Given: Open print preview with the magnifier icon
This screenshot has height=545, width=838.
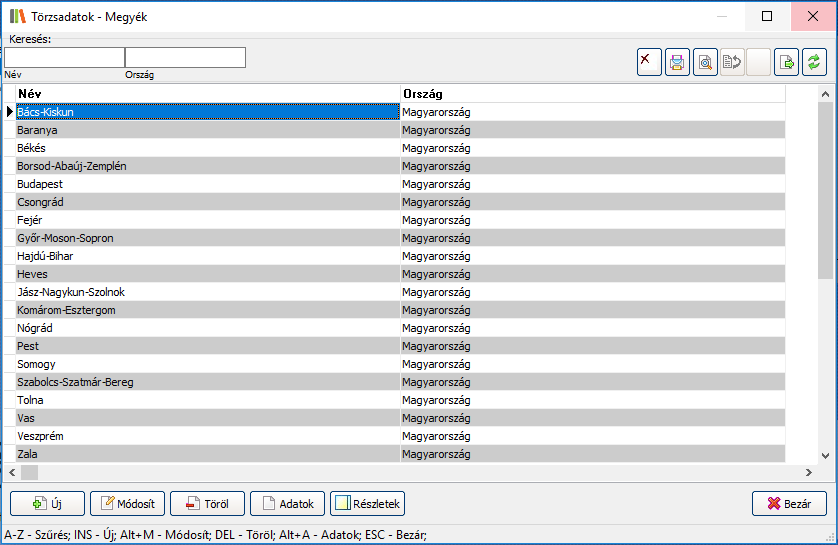Looking at the screenshot, I should 705,62.
